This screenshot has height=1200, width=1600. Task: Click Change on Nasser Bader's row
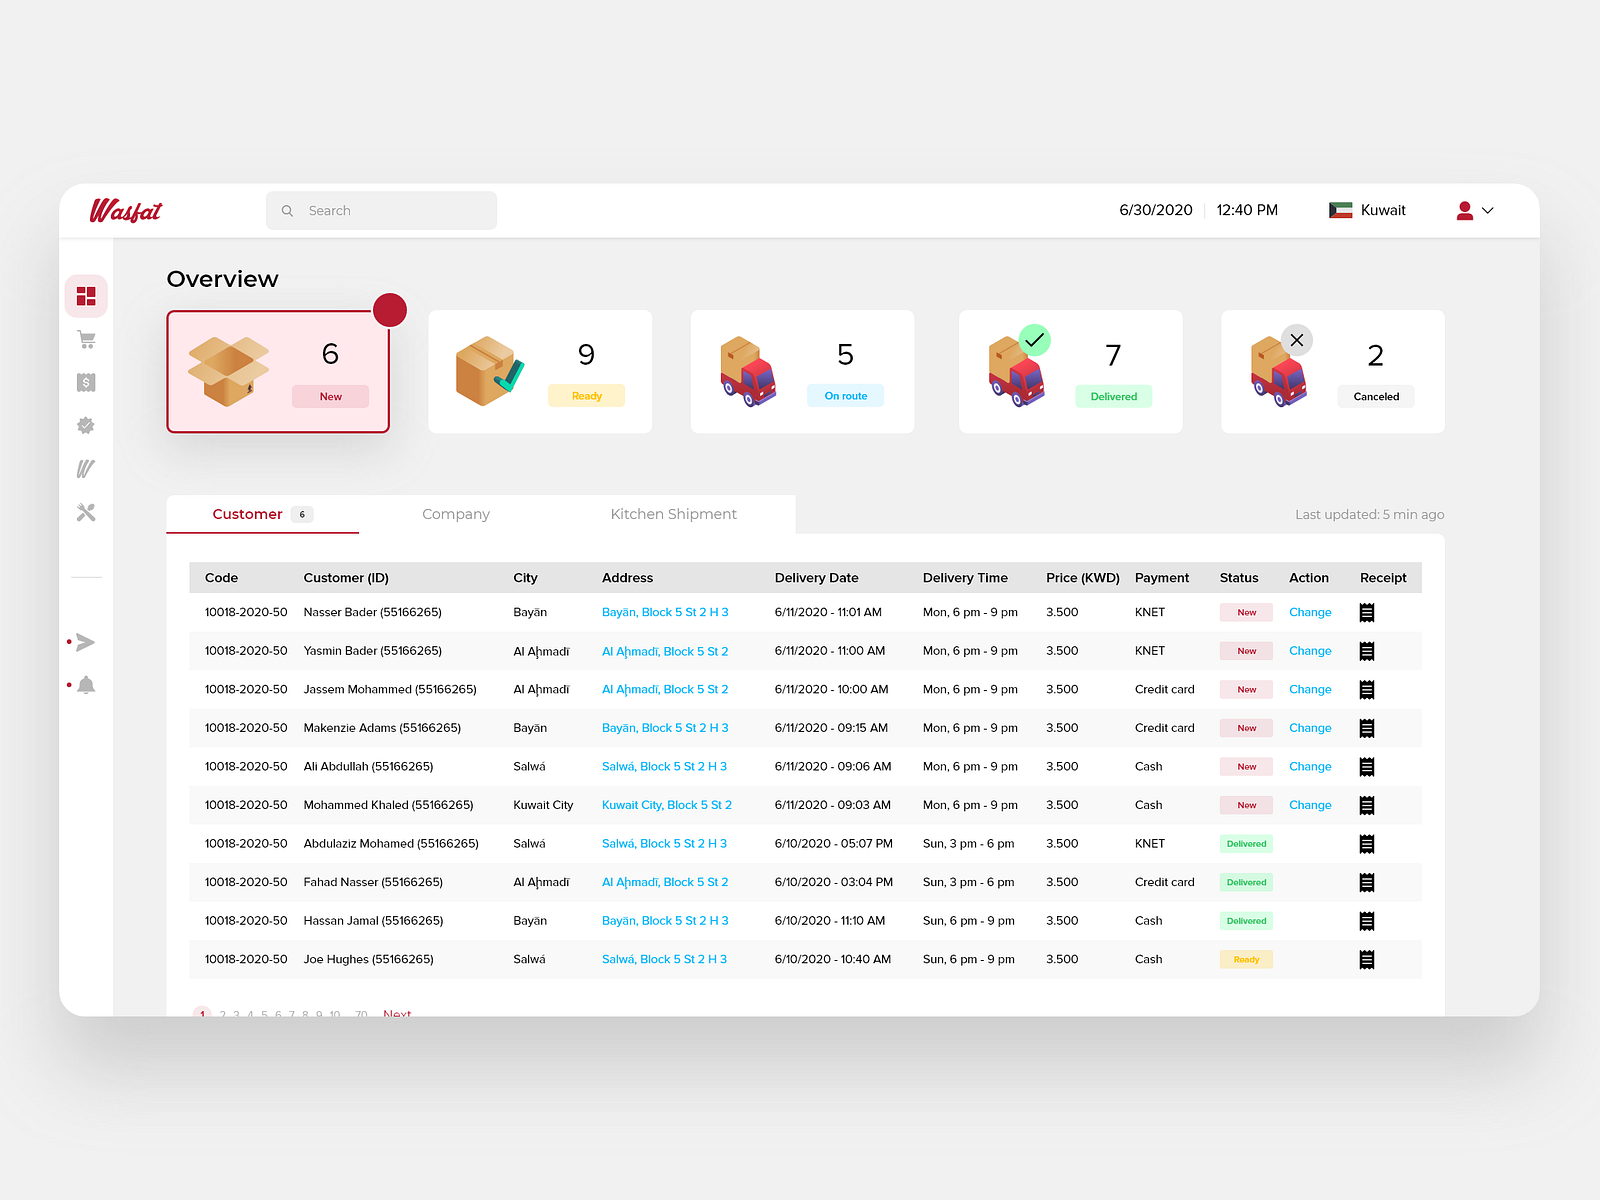tap(1310, 612)
